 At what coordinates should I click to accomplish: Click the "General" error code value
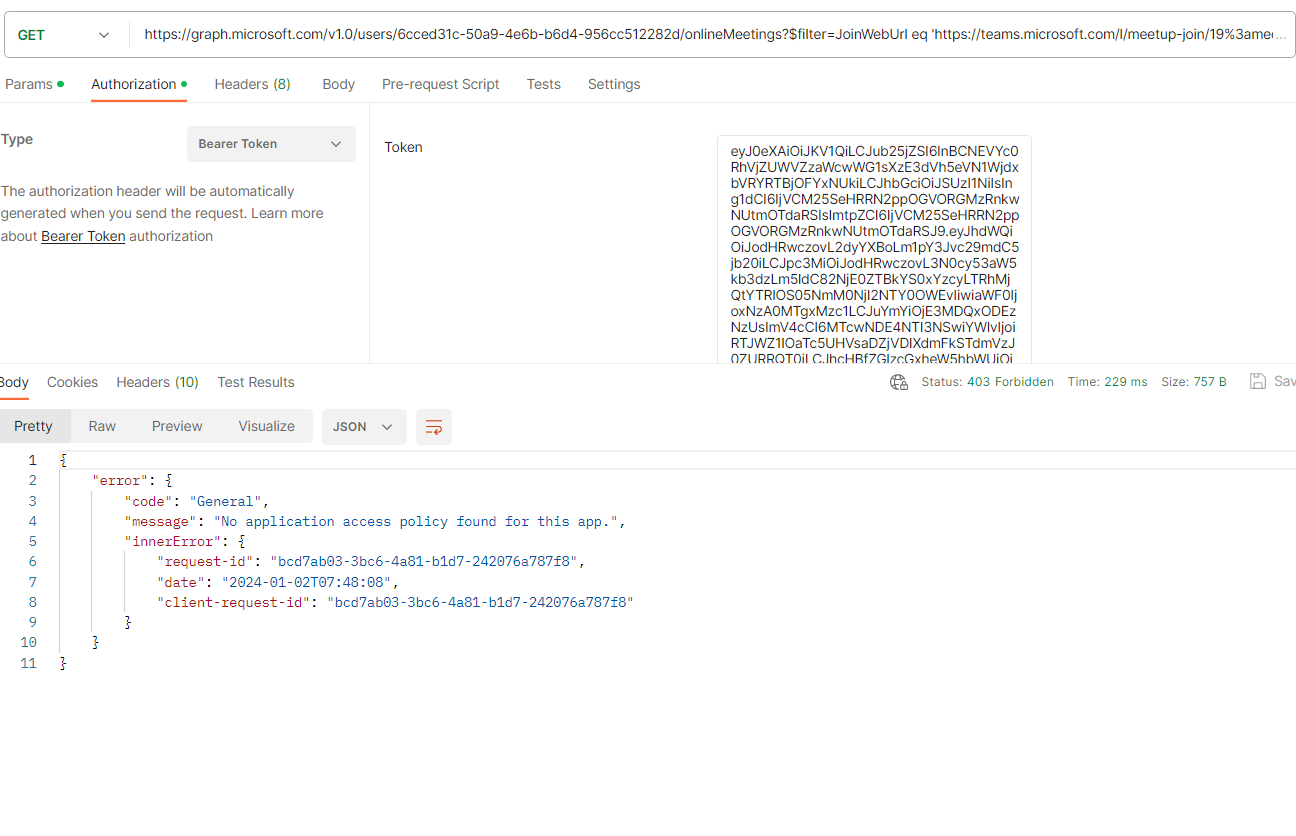pyautogui.click(x=227, y=501)
